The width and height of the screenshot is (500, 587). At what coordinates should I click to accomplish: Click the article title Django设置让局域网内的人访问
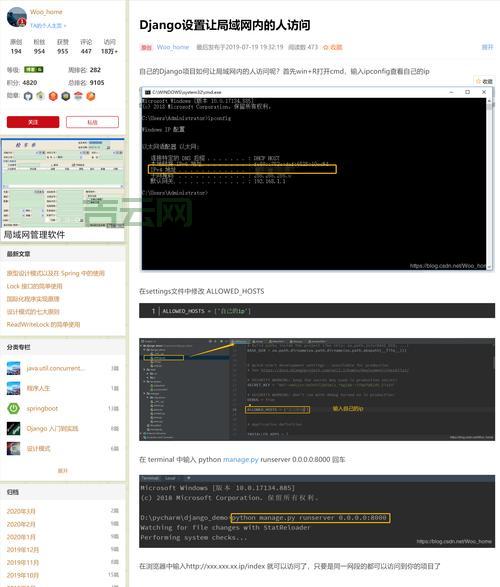(x=225, y=25)
